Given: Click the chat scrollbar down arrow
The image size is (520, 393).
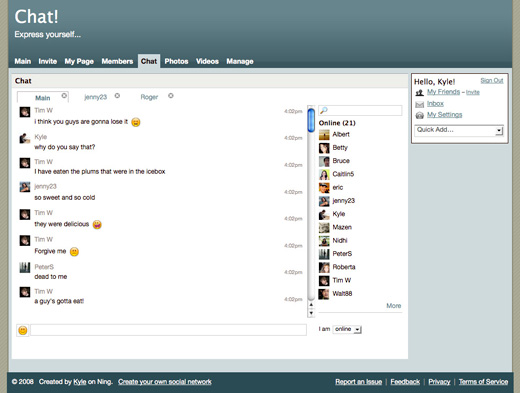Looking at the screenshot, I should pos(311,313).
